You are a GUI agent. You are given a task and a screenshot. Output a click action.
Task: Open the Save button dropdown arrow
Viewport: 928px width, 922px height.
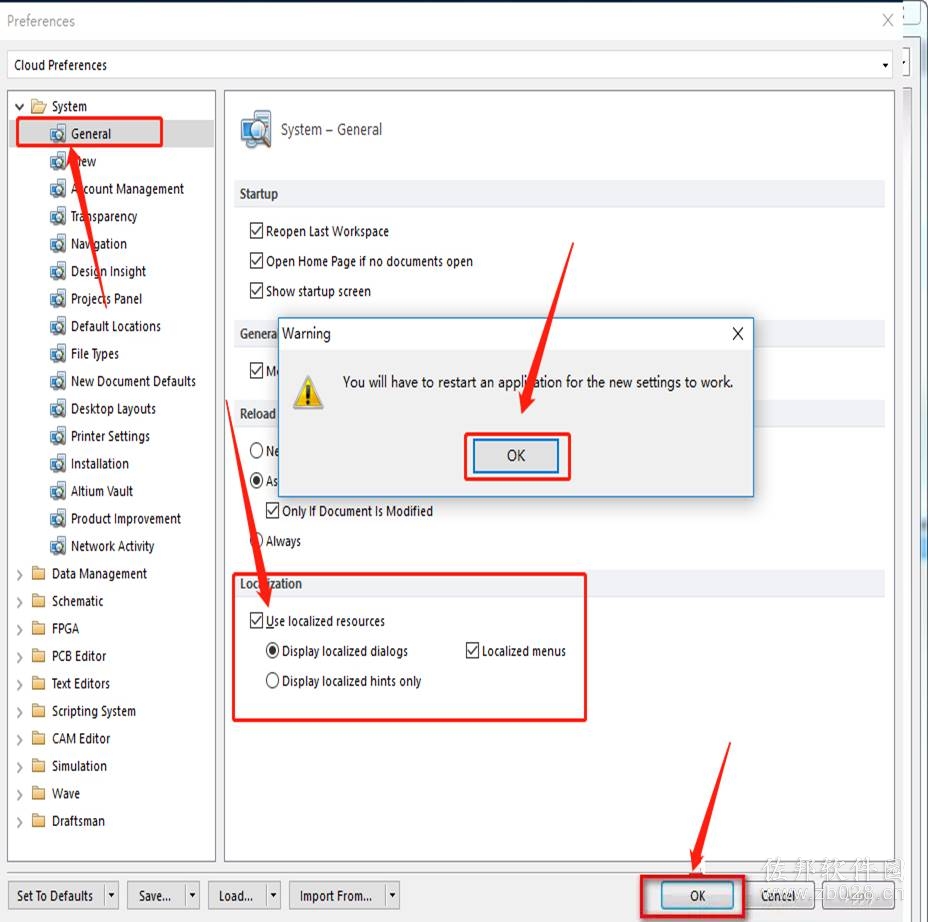click(192, 895)
